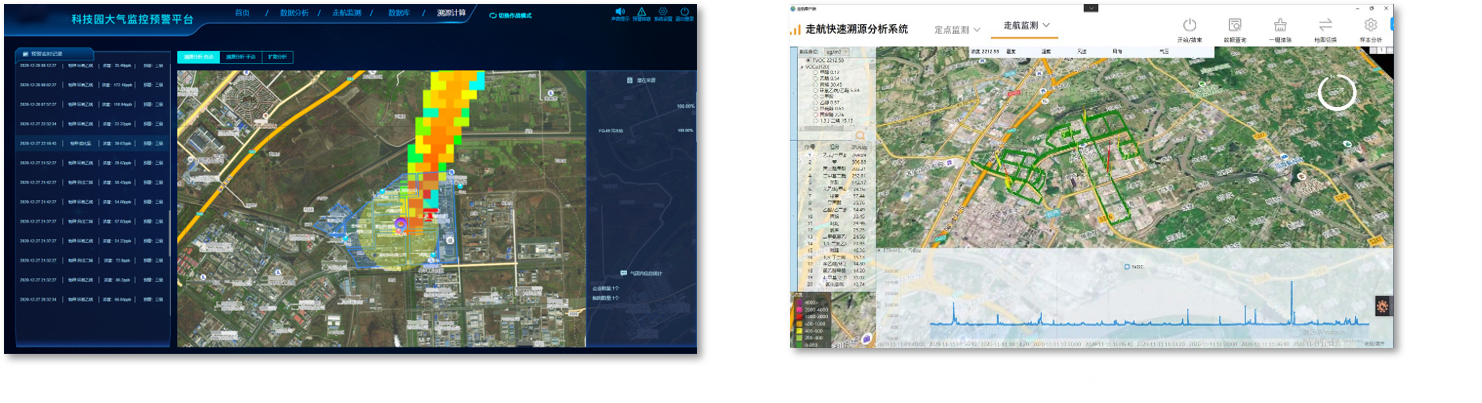This screenshot has height=403, width=1482.
Task: Open the warning triangle alert icon
Action: click(x=642, y=12)
